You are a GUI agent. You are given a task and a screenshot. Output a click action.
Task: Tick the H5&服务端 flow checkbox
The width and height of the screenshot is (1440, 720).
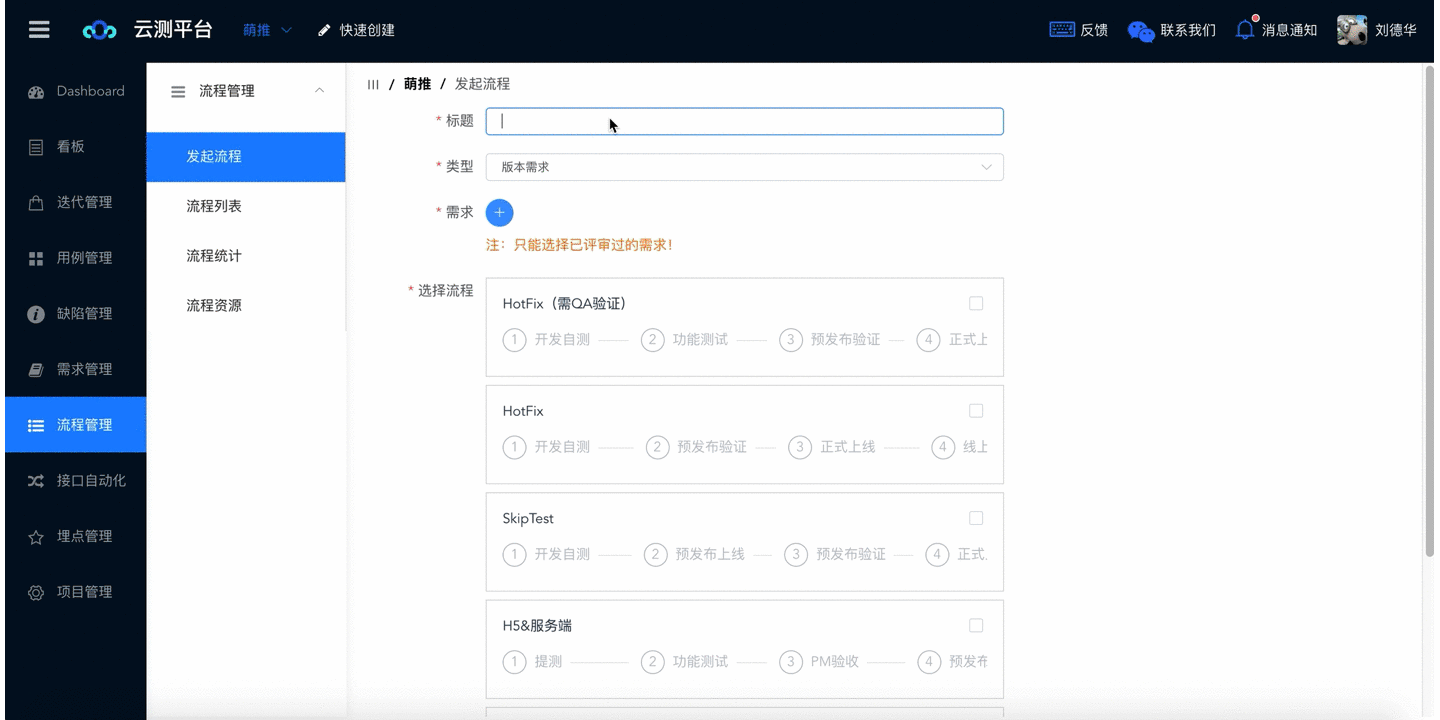(x=976, y=625)
